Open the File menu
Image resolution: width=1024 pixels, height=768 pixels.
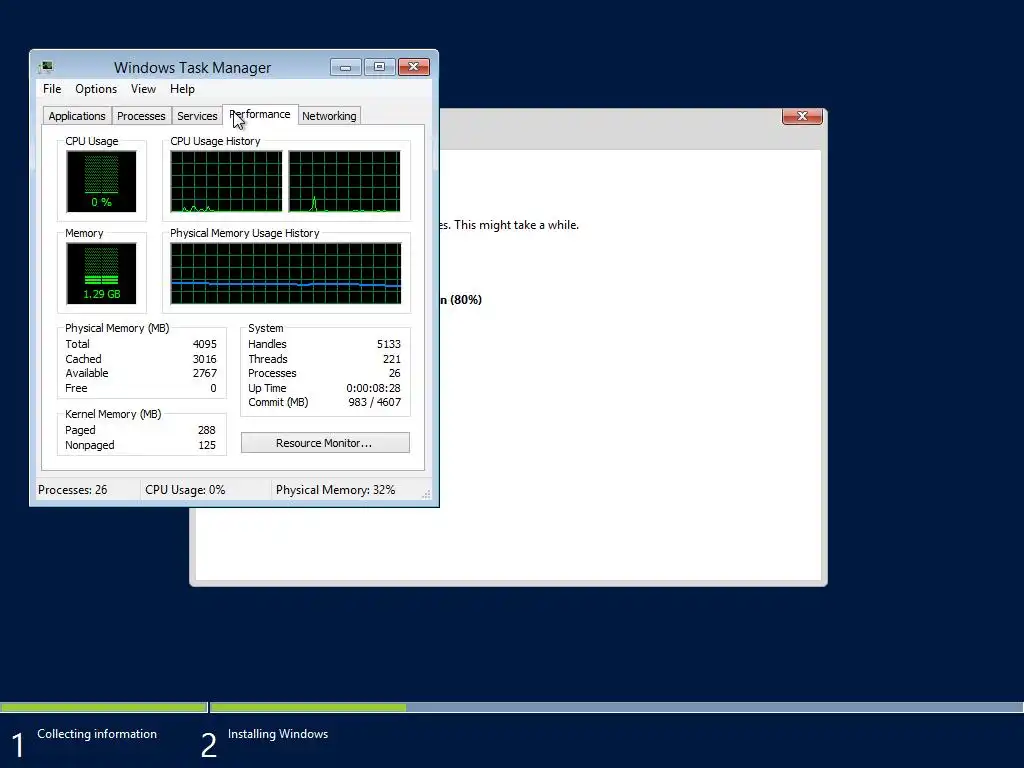[52, 89]
